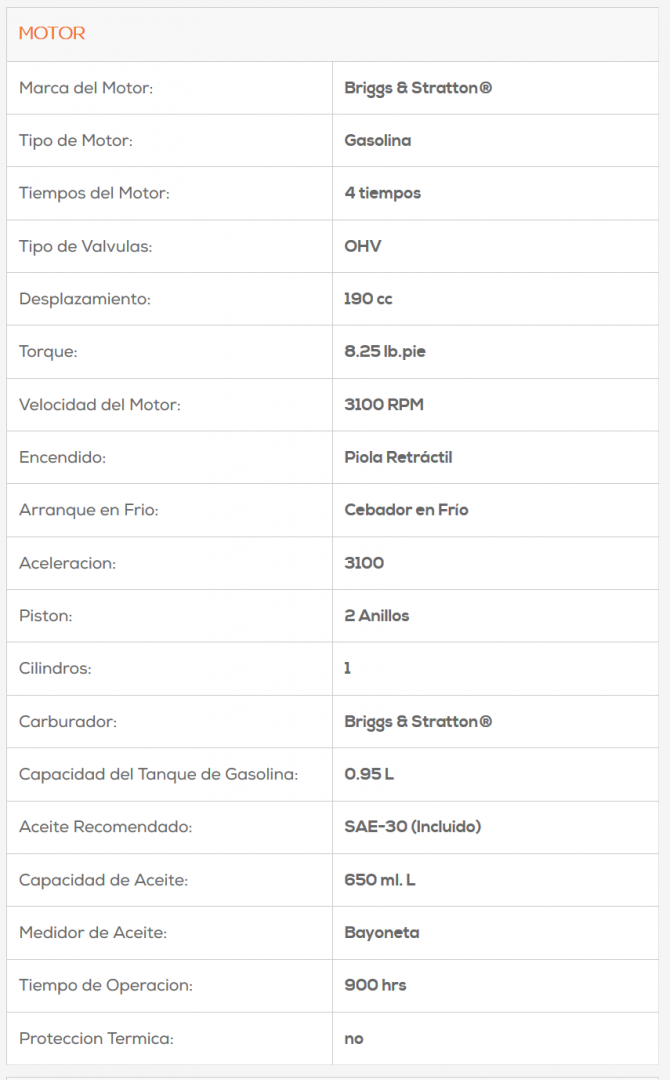The image size is (670, 1080).
Task: Click the MOTOR section header
Action: pos(52,33)
